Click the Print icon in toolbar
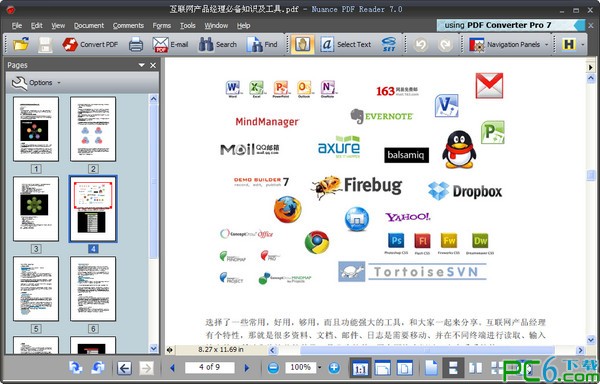 pyautogui.click(x=136, y=45)
